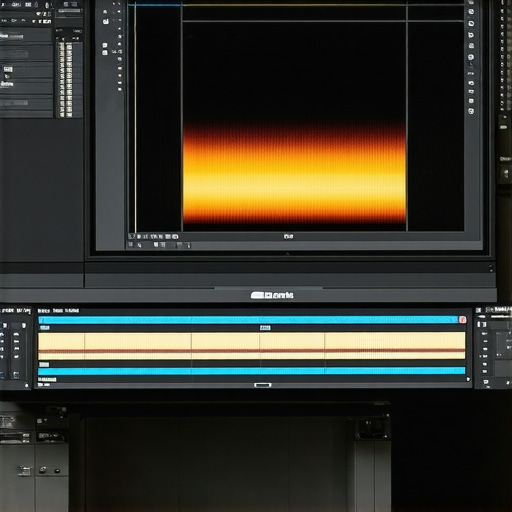Select the upper blue timeline track clip

pyautogui.click(x=248, y=320)
